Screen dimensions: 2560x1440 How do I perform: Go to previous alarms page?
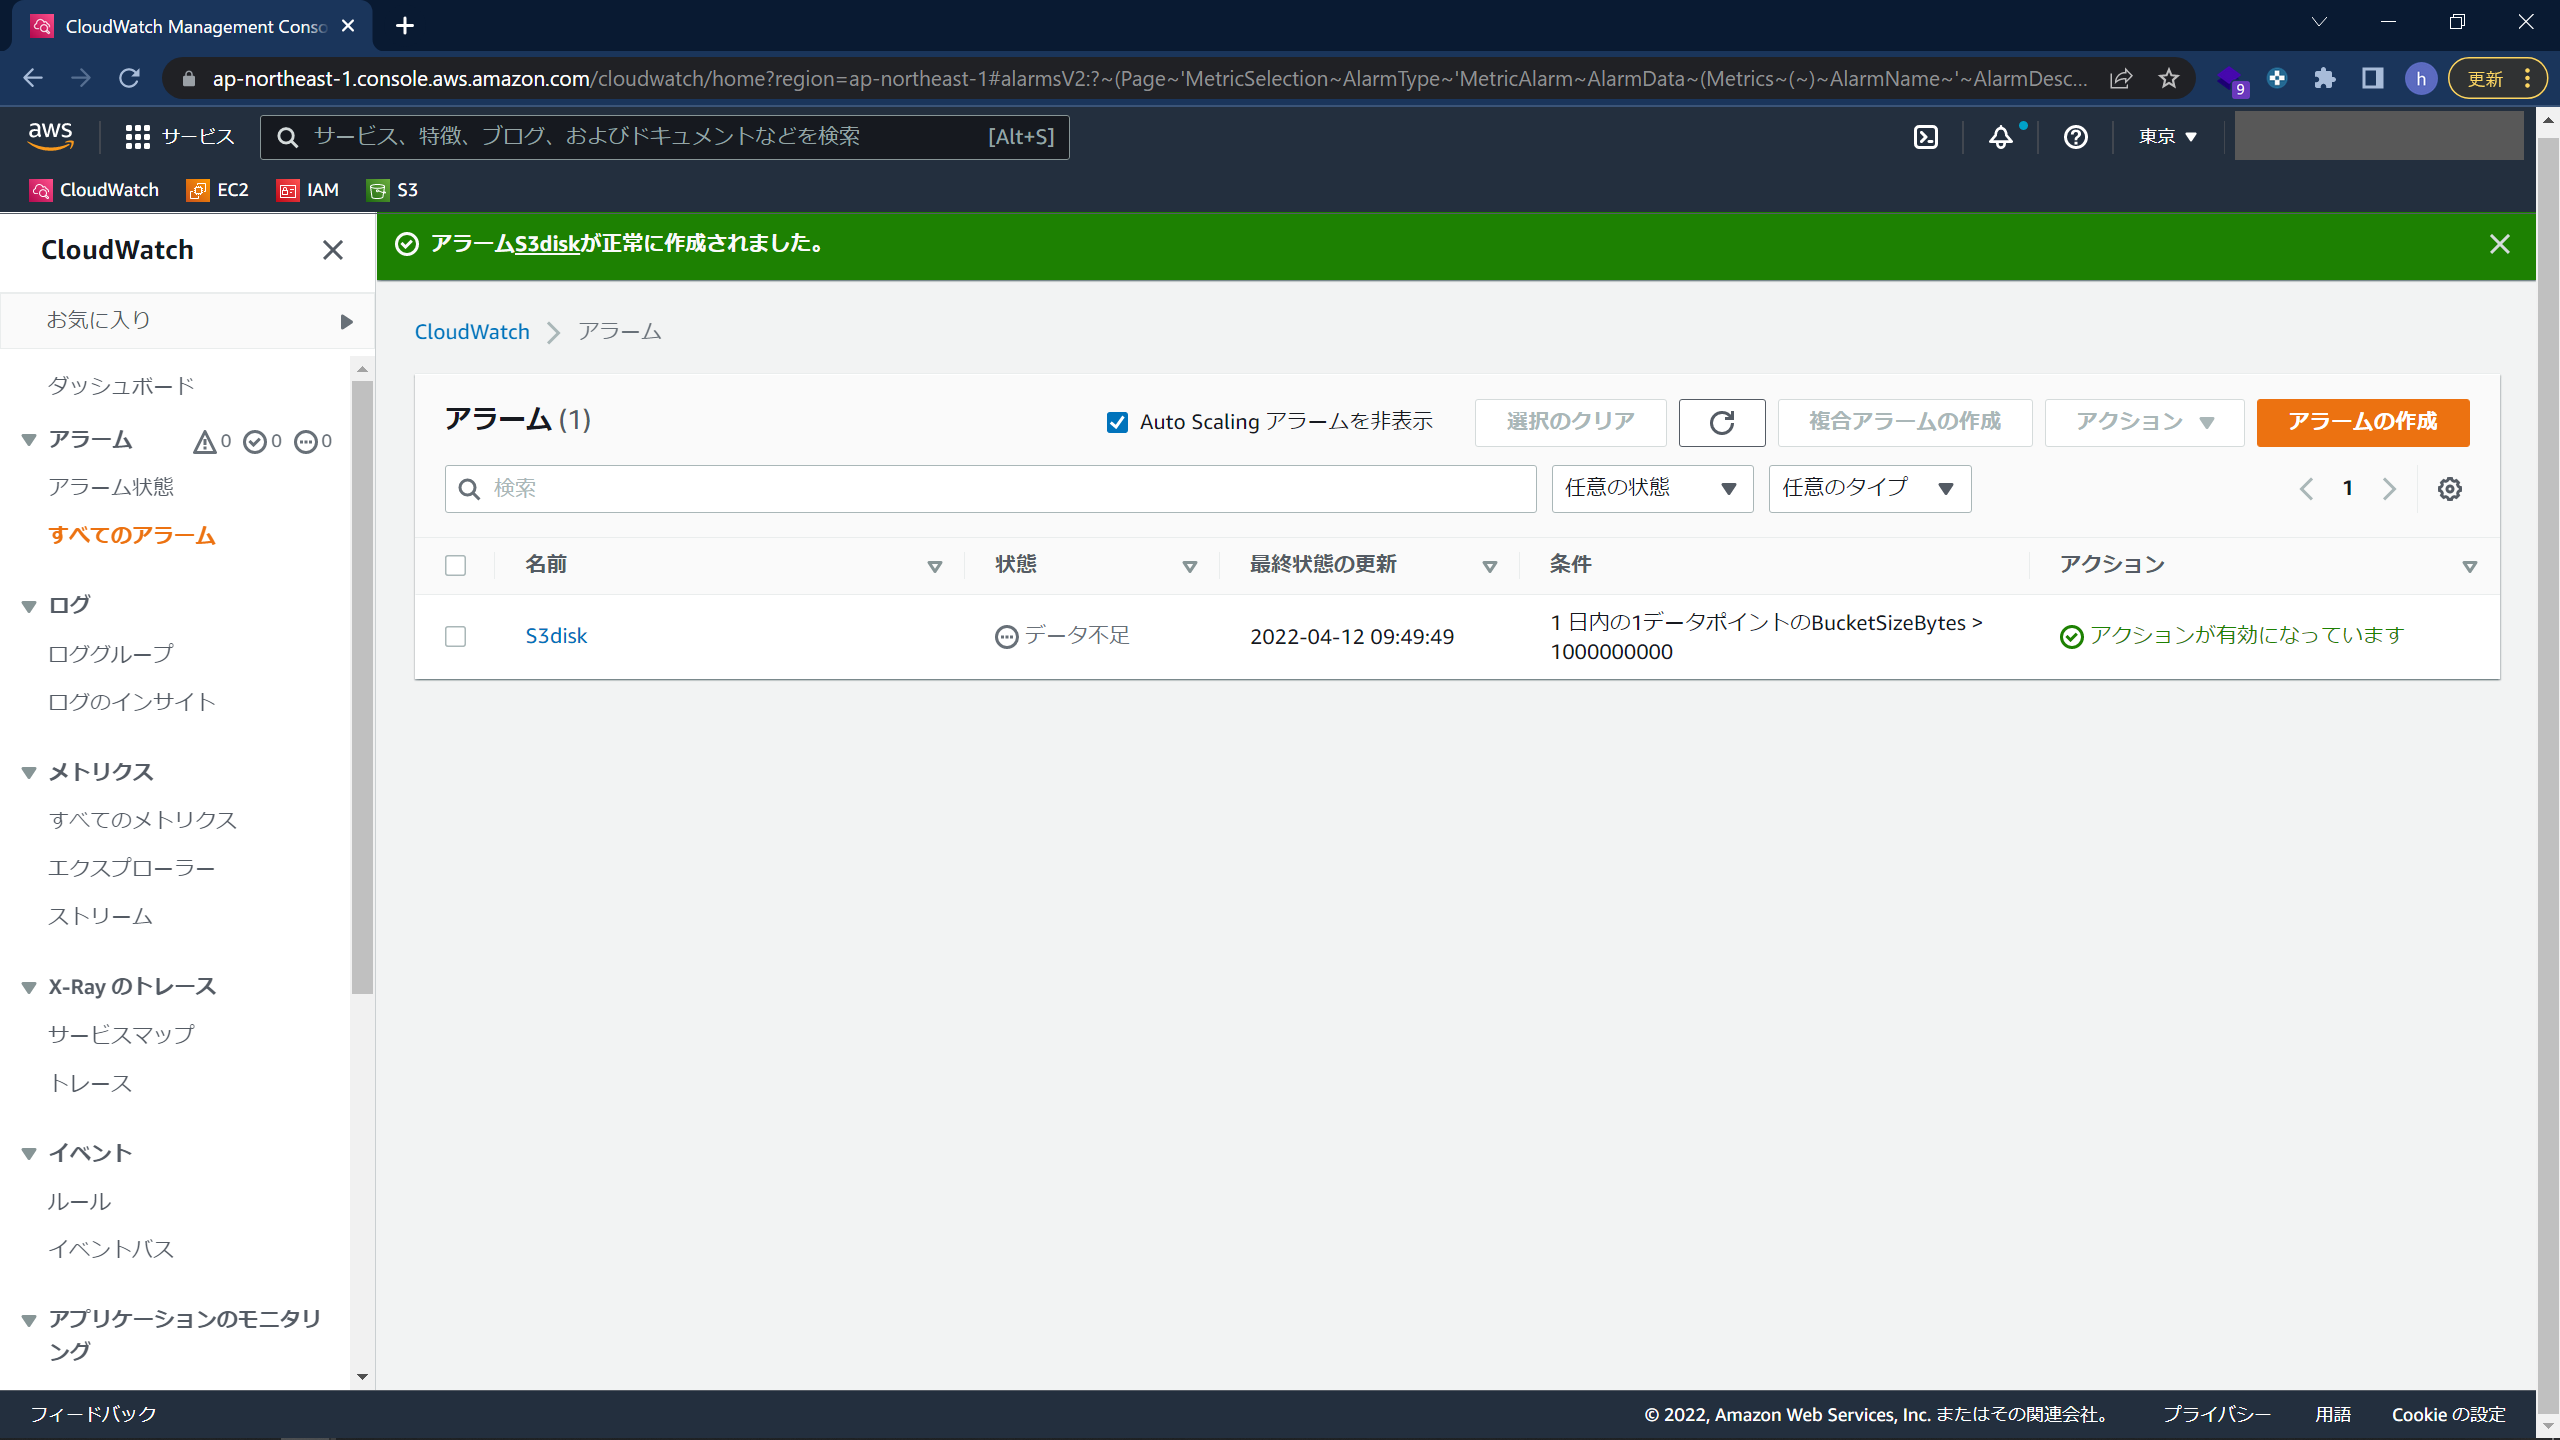pos(2306,489)
